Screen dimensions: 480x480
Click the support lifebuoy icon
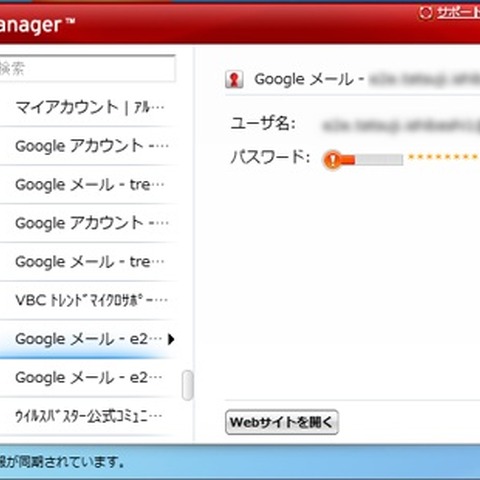pyautogui.click(x=425, y=13)
